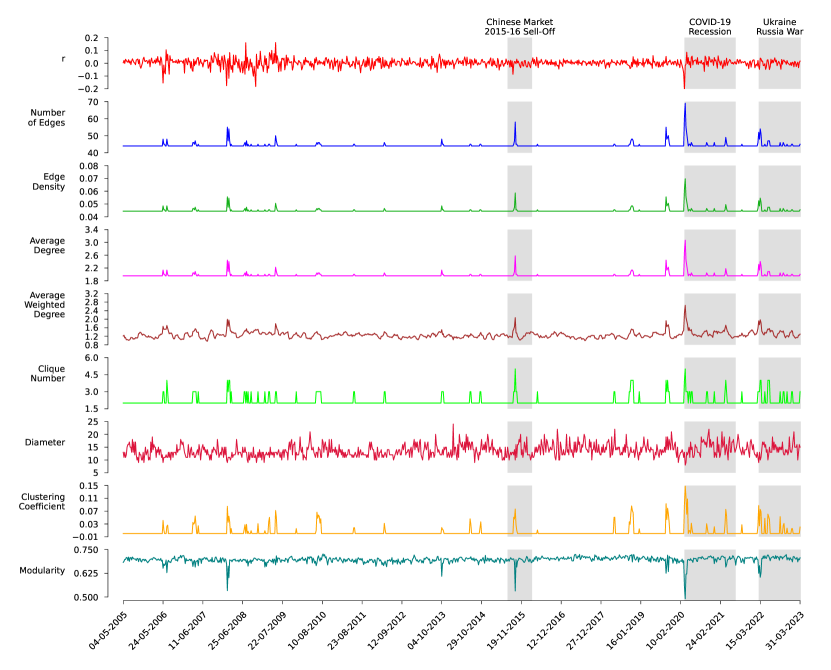Select the "Number of Edges" axis label
Viewport: 831px width, 670px height.
[x=47, y=118]
